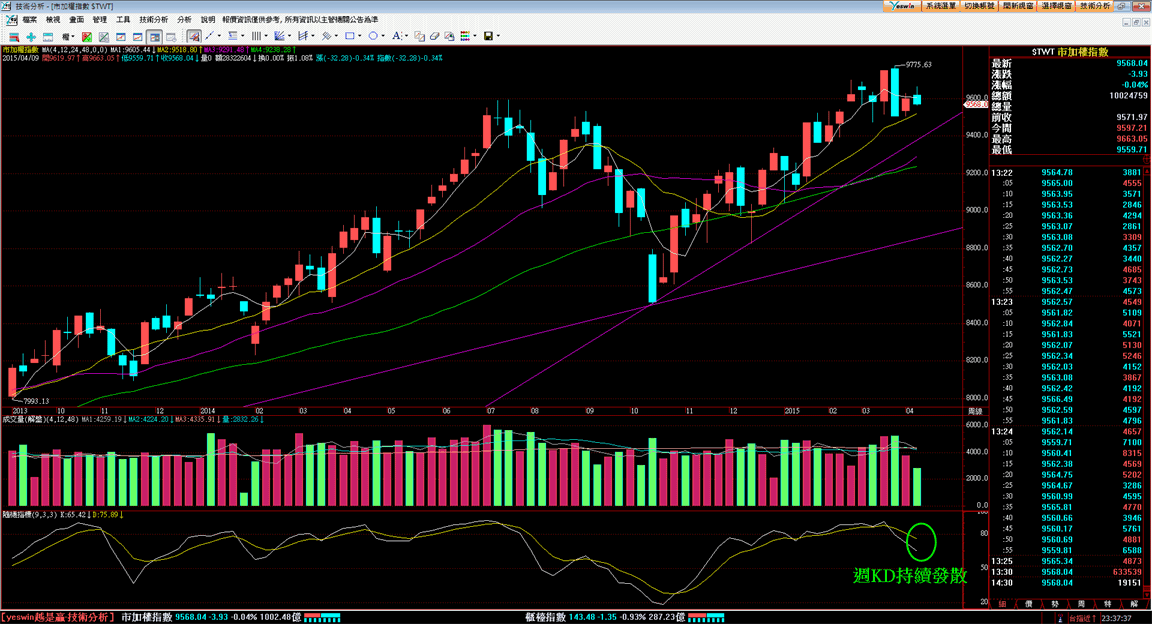Screen dimensions: 1152x624
Task: Click the connection antenna status icon
Action: tap(1059, 619)
